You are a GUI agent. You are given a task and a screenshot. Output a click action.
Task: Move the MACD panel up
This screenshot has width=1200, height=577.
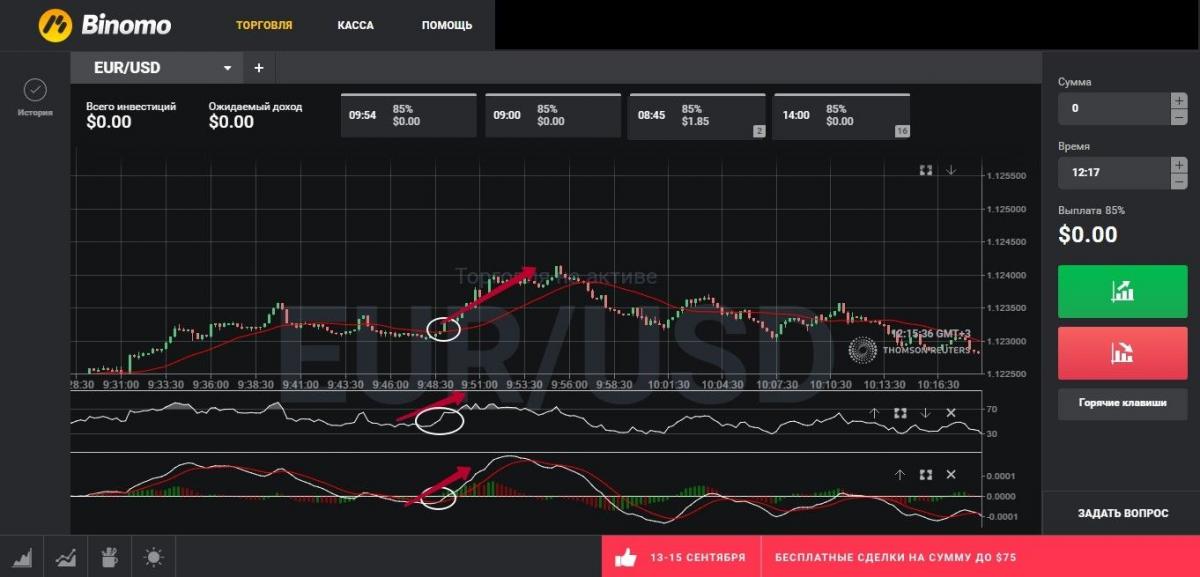(x=899, y=474)
